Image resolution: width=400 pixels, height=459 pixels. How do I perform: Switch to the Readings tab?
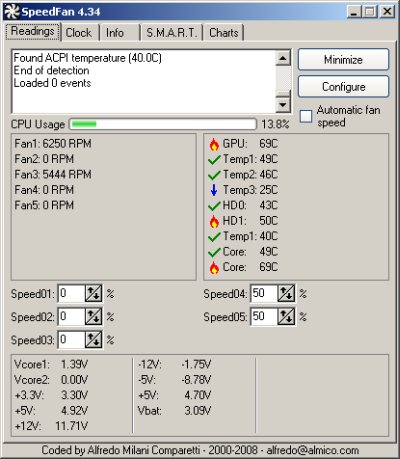click(33, 32)
